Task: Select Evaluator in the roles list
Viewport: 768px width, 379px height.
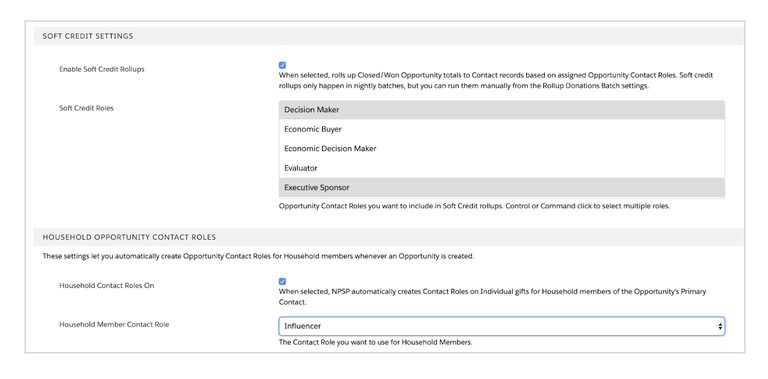Action: [x=502, y=168]
